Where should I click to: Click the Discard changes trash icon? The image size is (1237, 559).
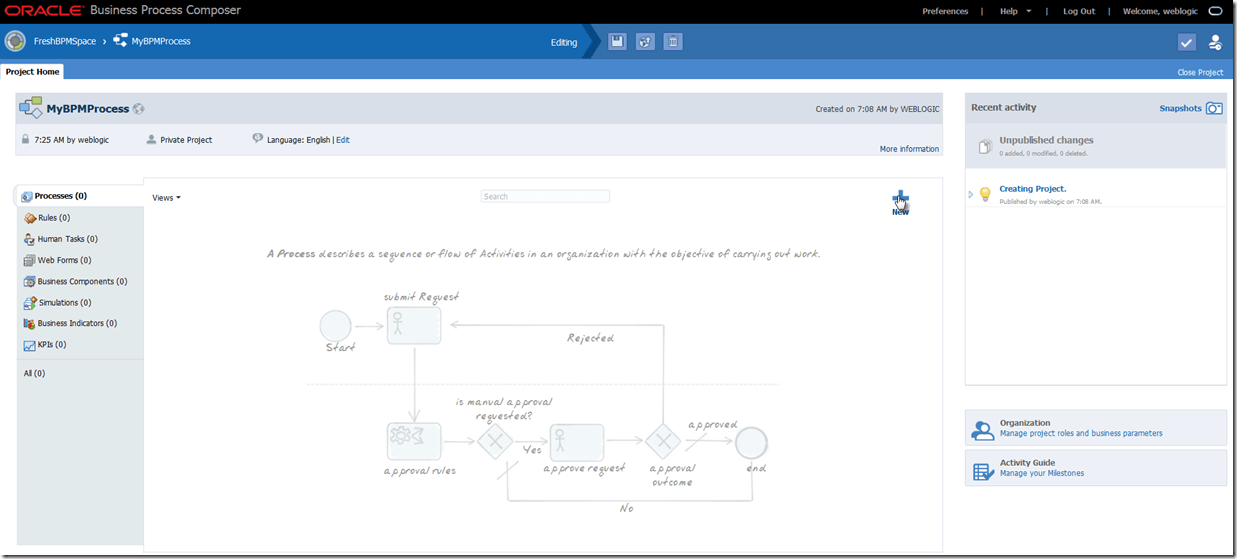673,42
